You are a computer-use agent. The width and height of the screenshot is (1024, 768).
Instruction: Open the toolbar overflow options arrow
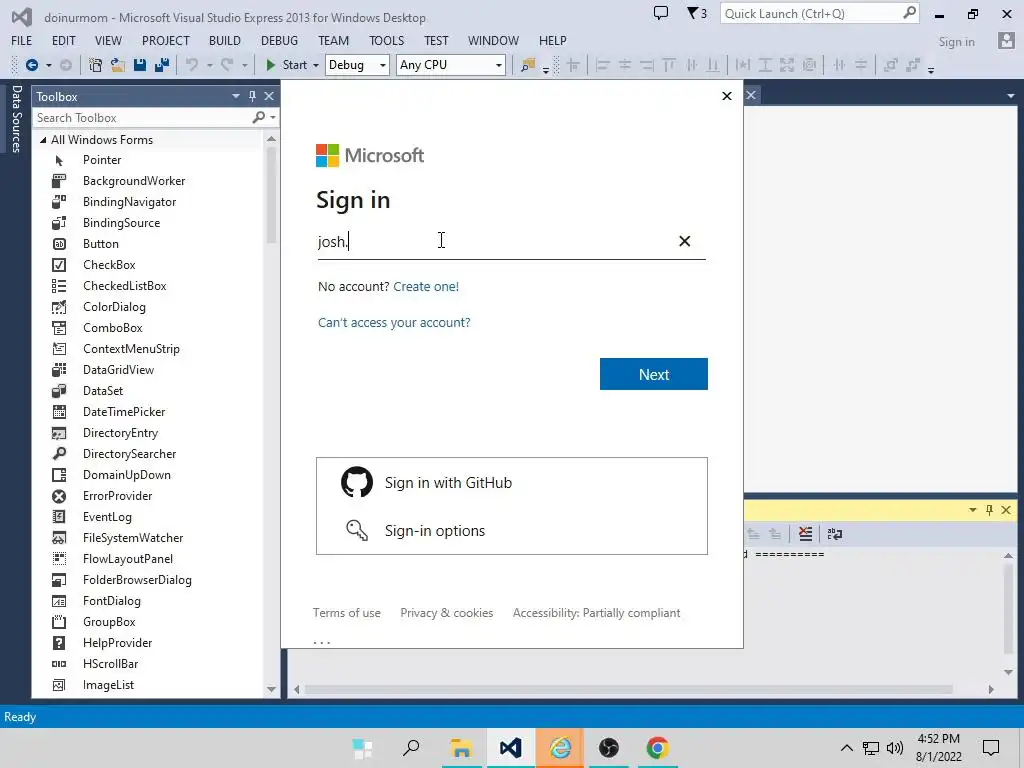tap(931, 69)
